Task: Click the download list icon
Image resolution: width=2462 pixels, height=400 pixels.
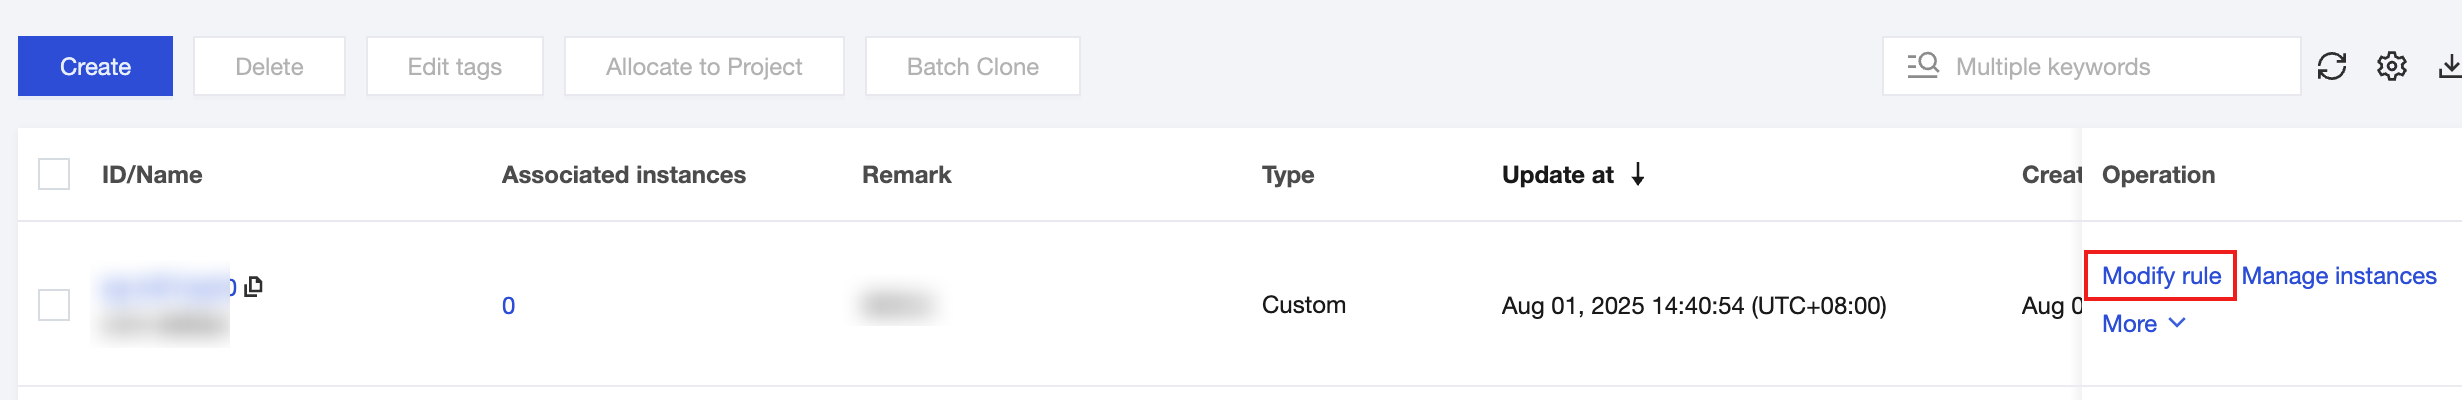Action: (2449, 67)
